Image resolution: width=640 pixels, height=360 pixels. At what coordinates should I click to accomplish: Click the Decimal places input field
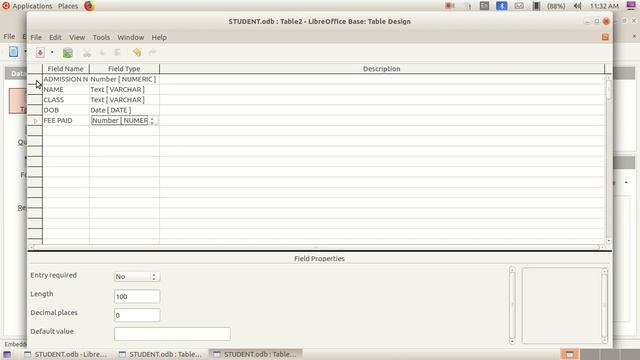[x=137, y=315]
